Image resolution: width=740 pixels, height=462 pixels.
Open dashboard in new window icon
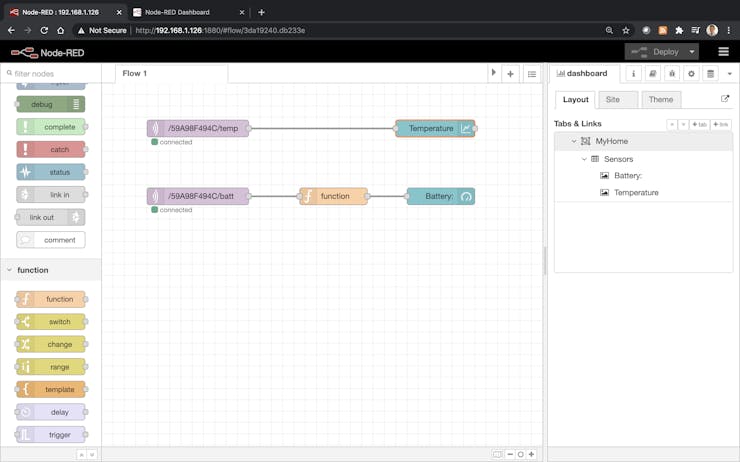pos(725,100)
